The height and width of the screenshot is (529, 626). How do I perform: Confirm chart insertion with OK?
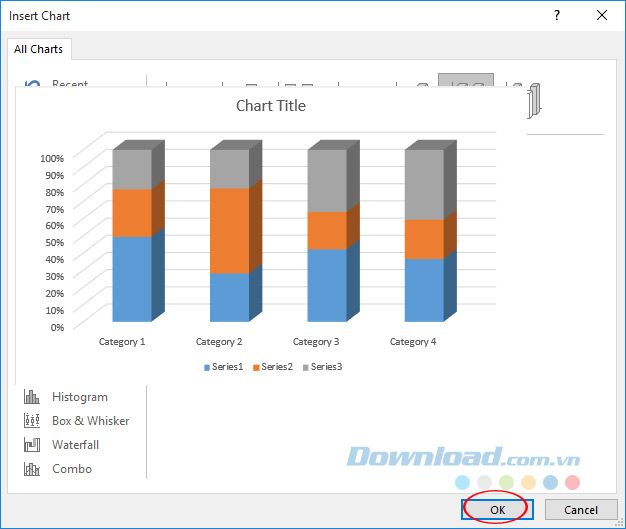[497, 510]
